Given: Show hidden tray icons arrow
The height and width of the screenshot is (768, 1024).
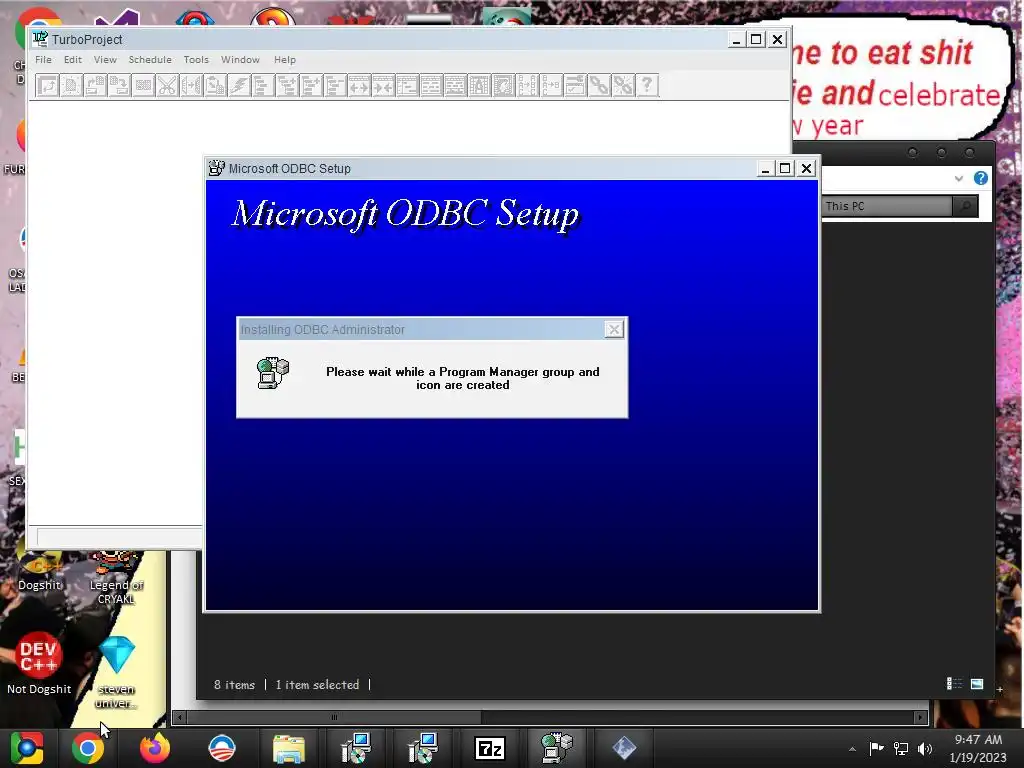Looking at the screenshot, I should pyautogui.click(x=852, y=749).
